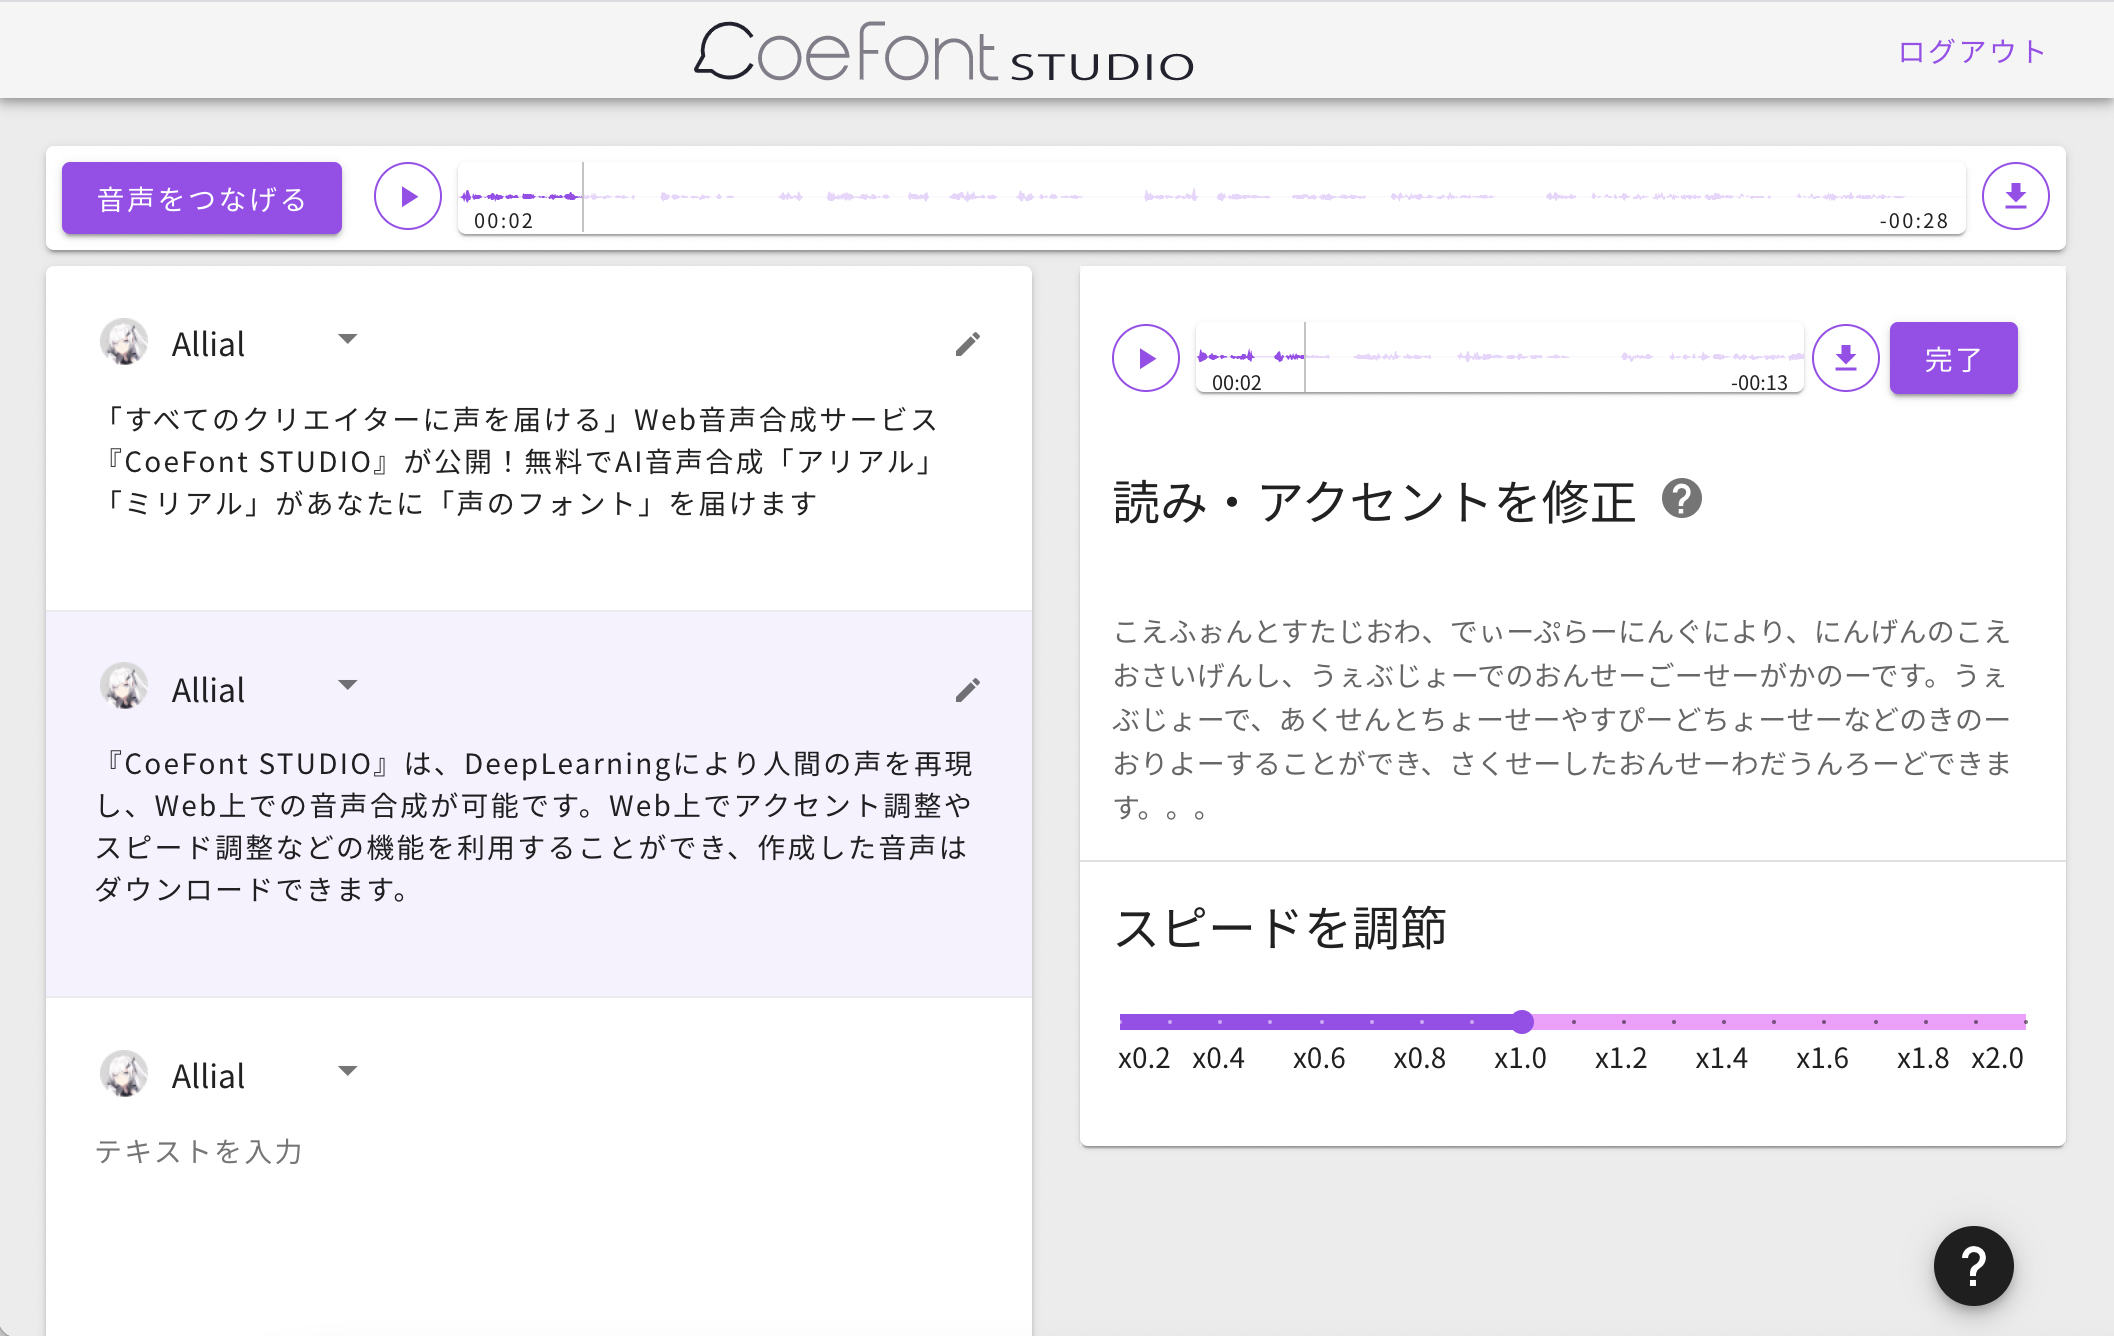Screen dimensions: 2114x1336
Task: Open voice dropdown for first Allial block
Action: [347, 339]
